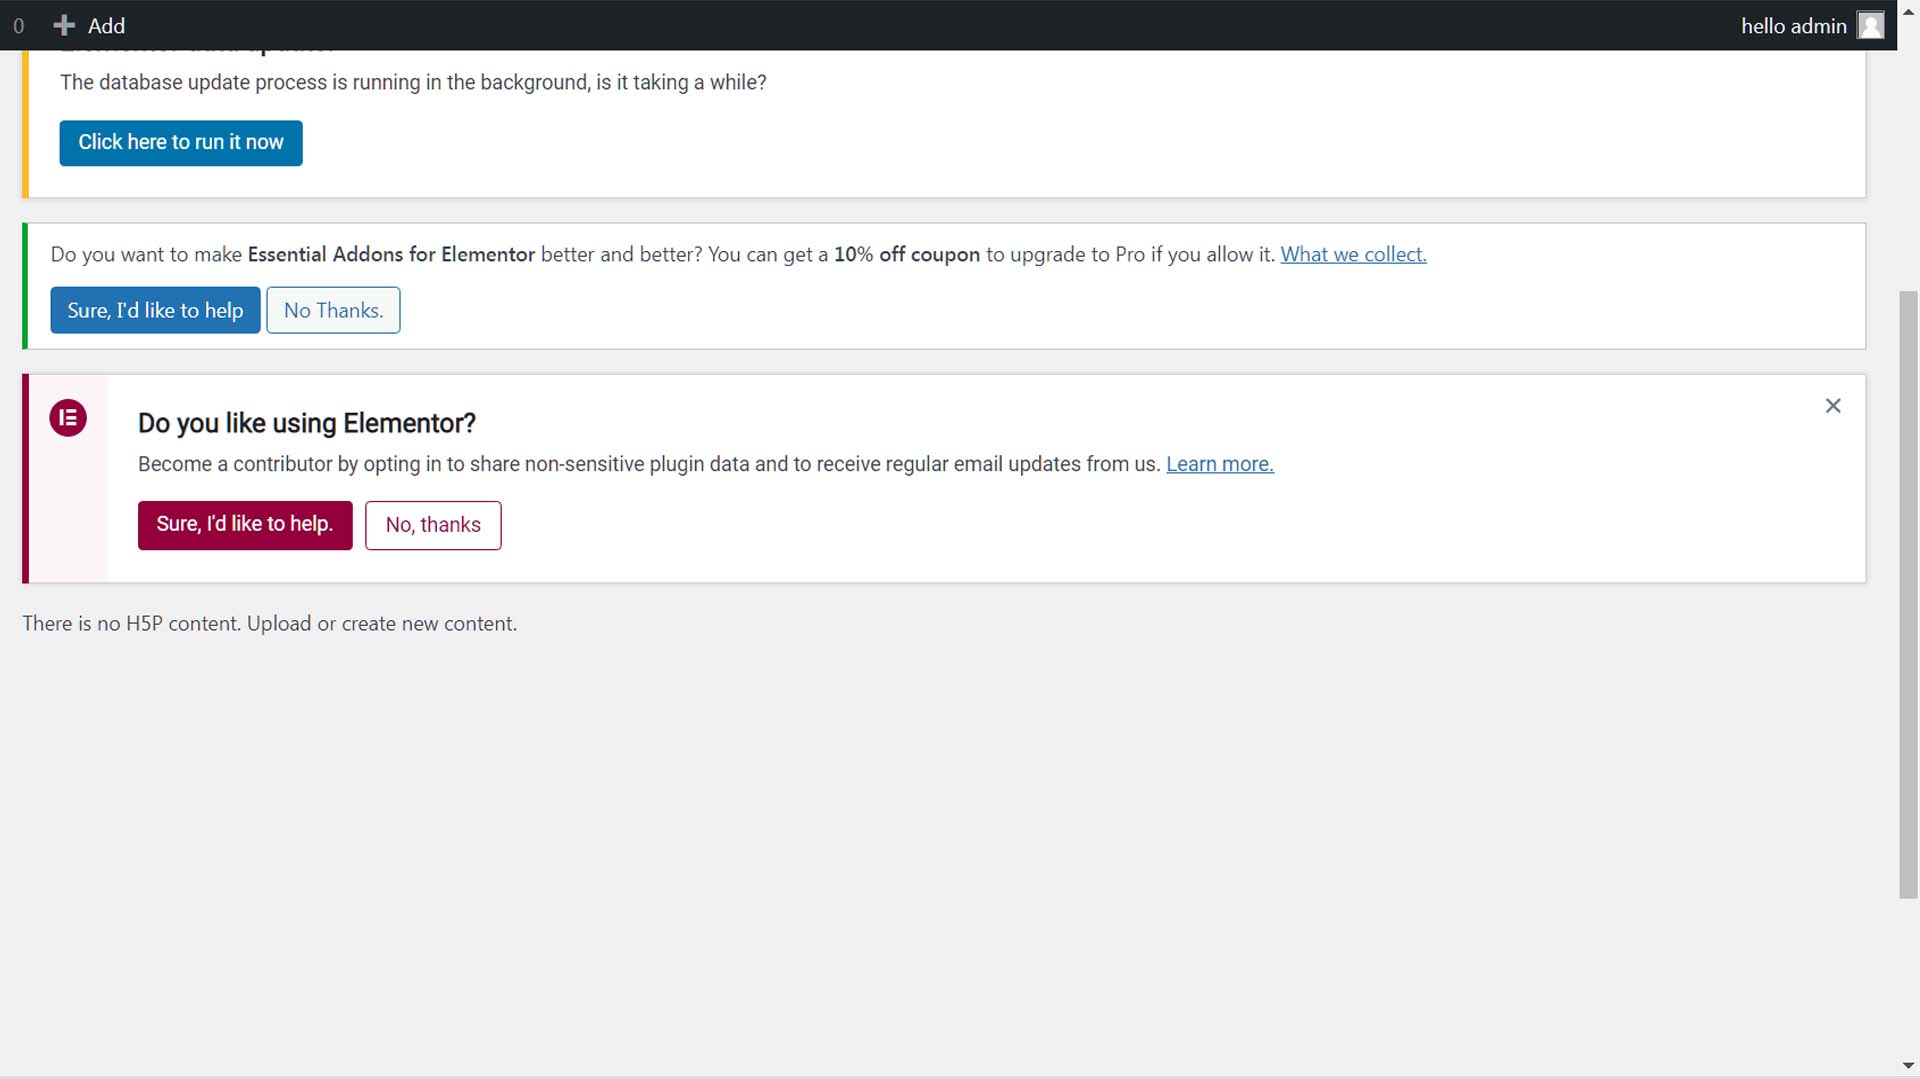Click 'Do you like using Elementor?' heading
The width and height of the screenshot is (1920, 1078).
click(307, 423)
